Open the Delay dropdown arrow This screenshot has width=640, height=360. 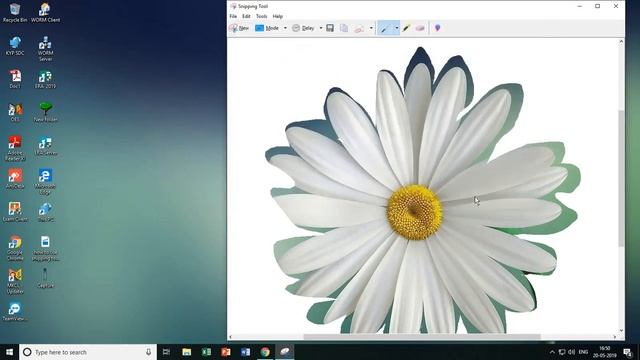321,28
